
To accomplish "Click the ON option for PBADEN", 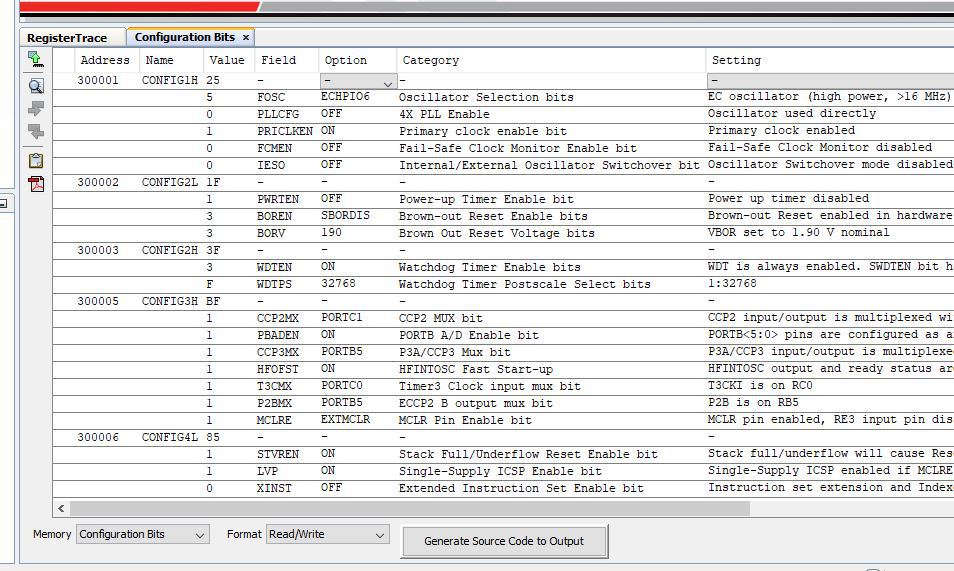I will coord(328,335).
